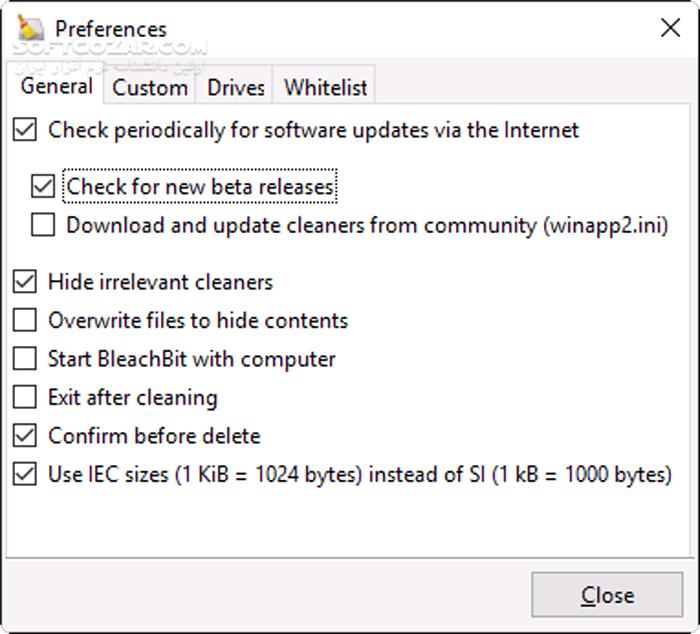The image size is (700, 634).
Task: Toggle the Use IEC sizes checkbox
Action: pyautogui.click(x=25, y=474)
